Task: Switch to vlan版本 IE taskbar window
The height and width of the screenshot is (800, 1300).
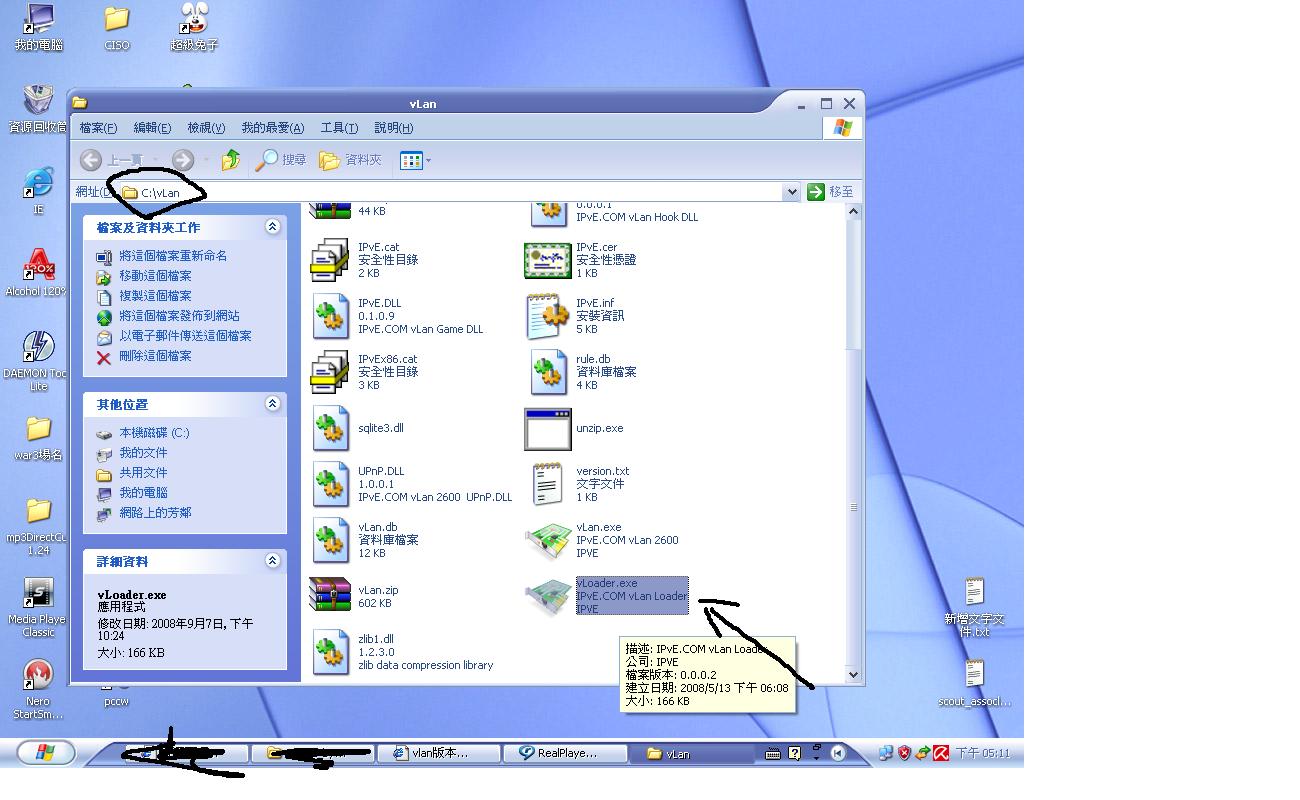Action: pyautogui.click(x=438, y=754)
